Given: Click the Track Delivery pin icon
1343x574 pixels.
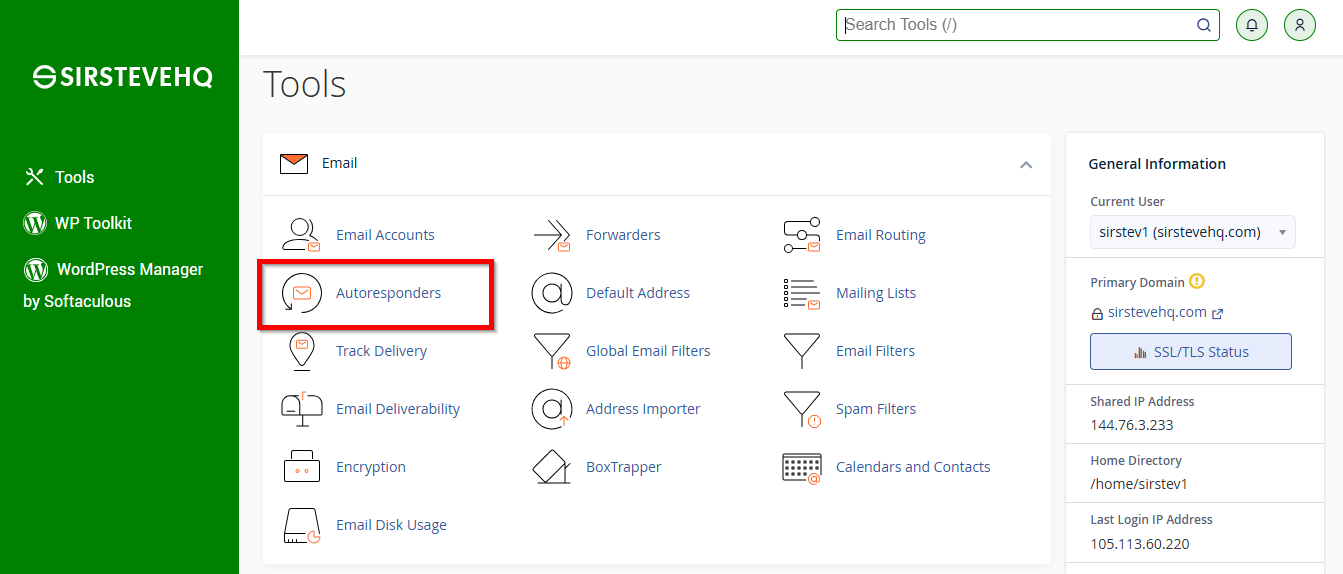Looking at the screenshot, I should pos(301,351).
